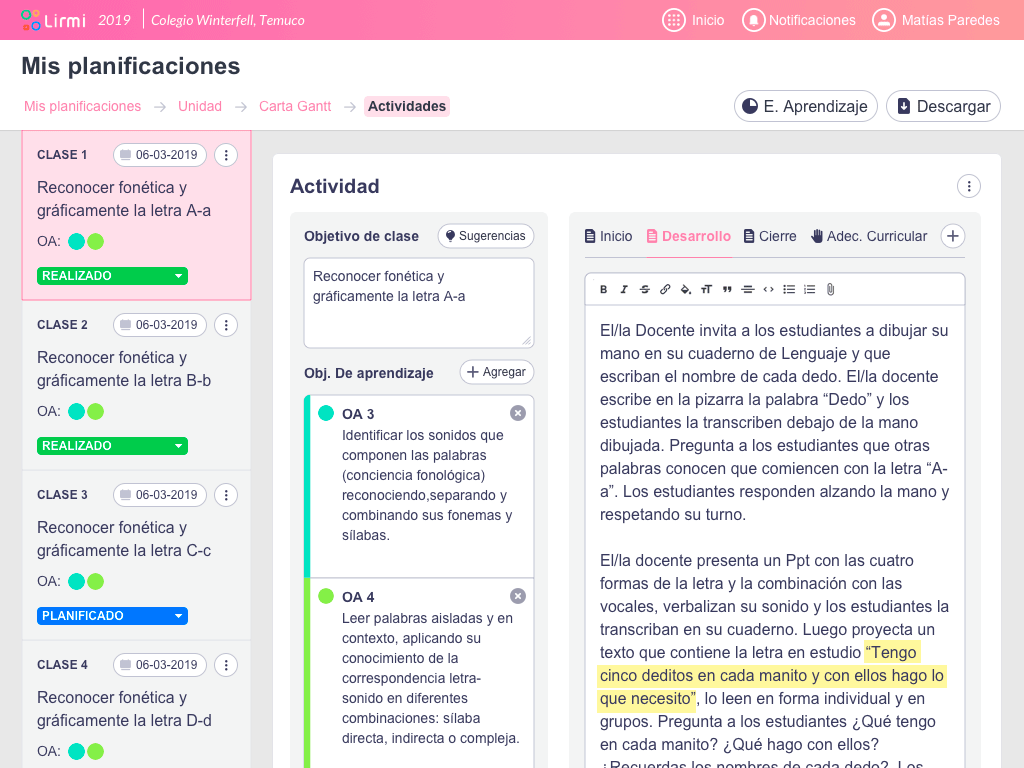Click the highlighted 'Tengo cinco deditos' text
1024x768 pixels.
pos(771,675)
